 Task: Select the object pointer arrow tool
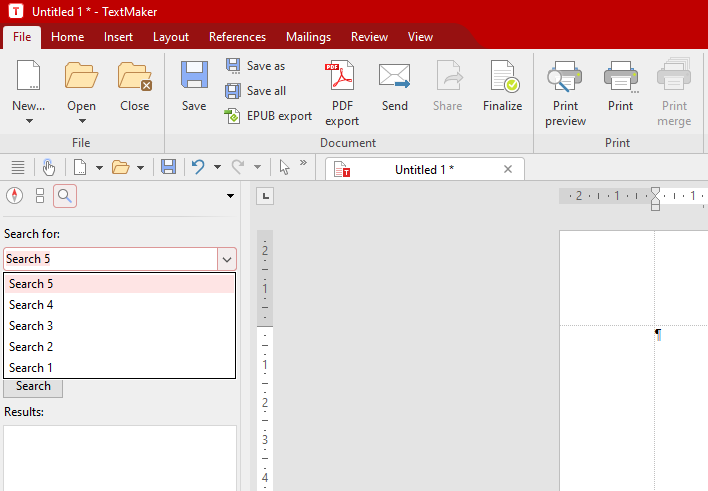(x=284, y=167)
